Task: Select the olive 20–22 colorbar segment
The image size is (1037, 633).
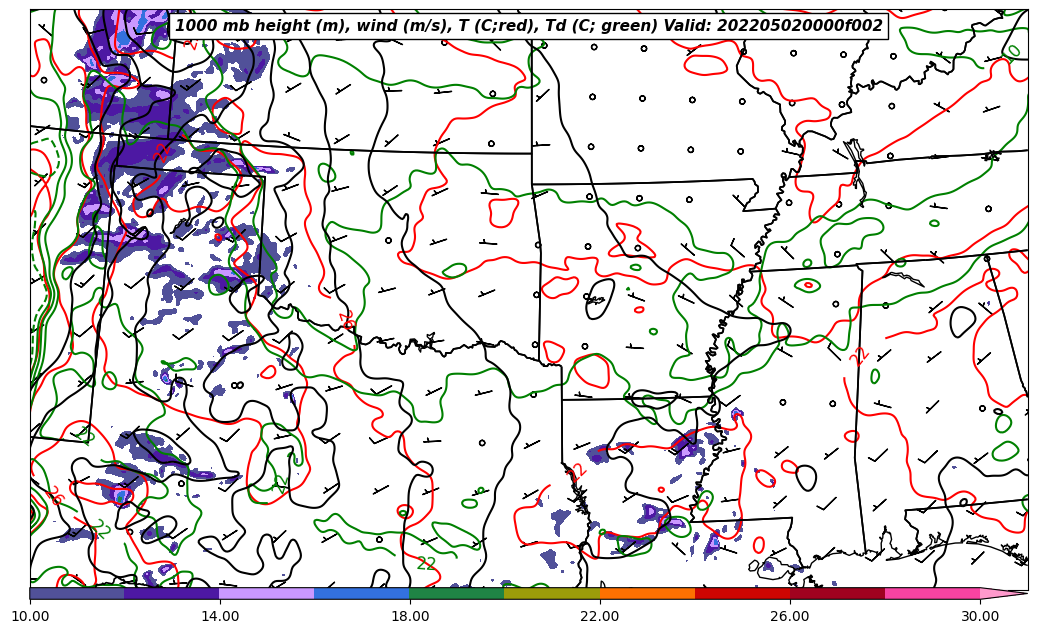Action: point(552,593)
